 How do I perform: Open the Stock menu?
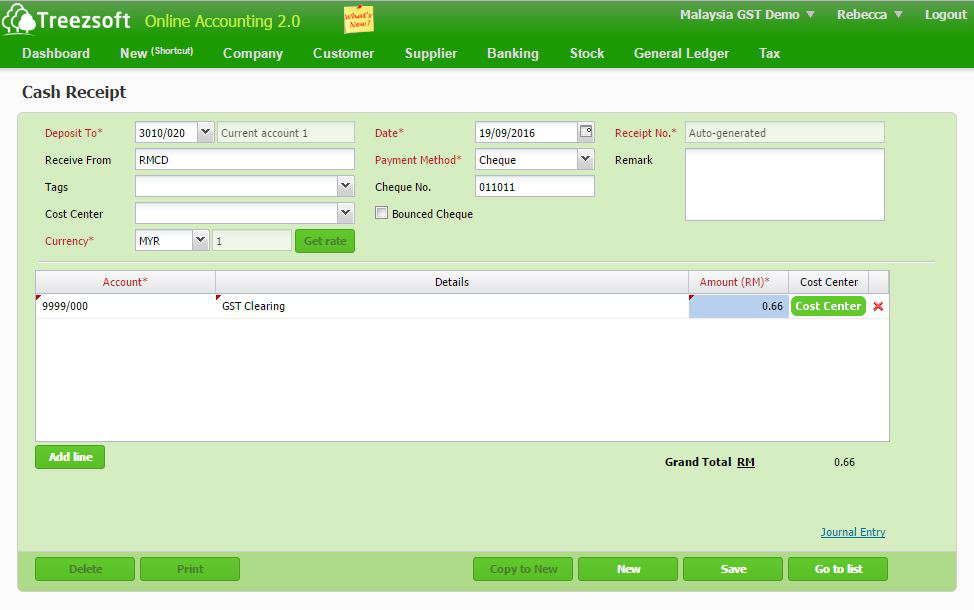(x=587, y=53)
